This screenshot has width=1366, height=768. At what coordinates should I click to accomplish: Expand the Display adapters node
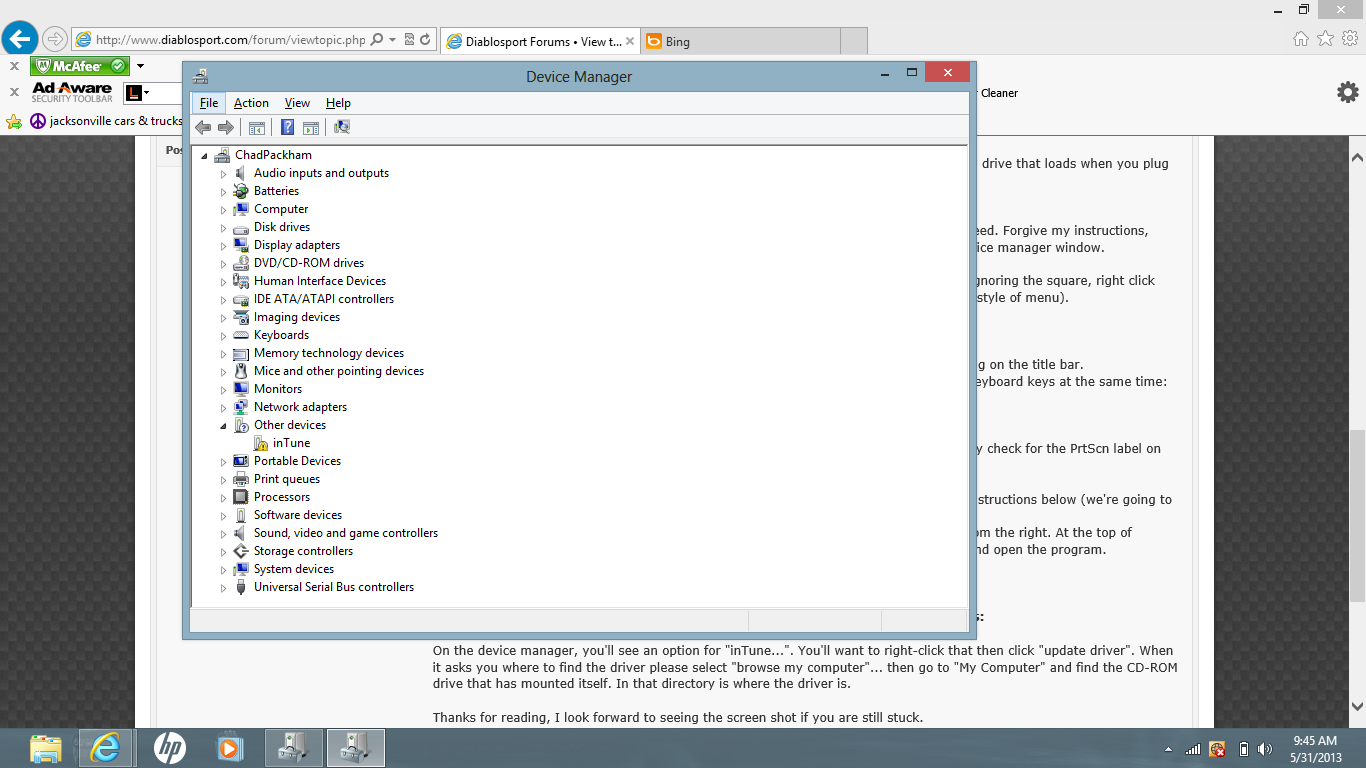click(224, 246)
